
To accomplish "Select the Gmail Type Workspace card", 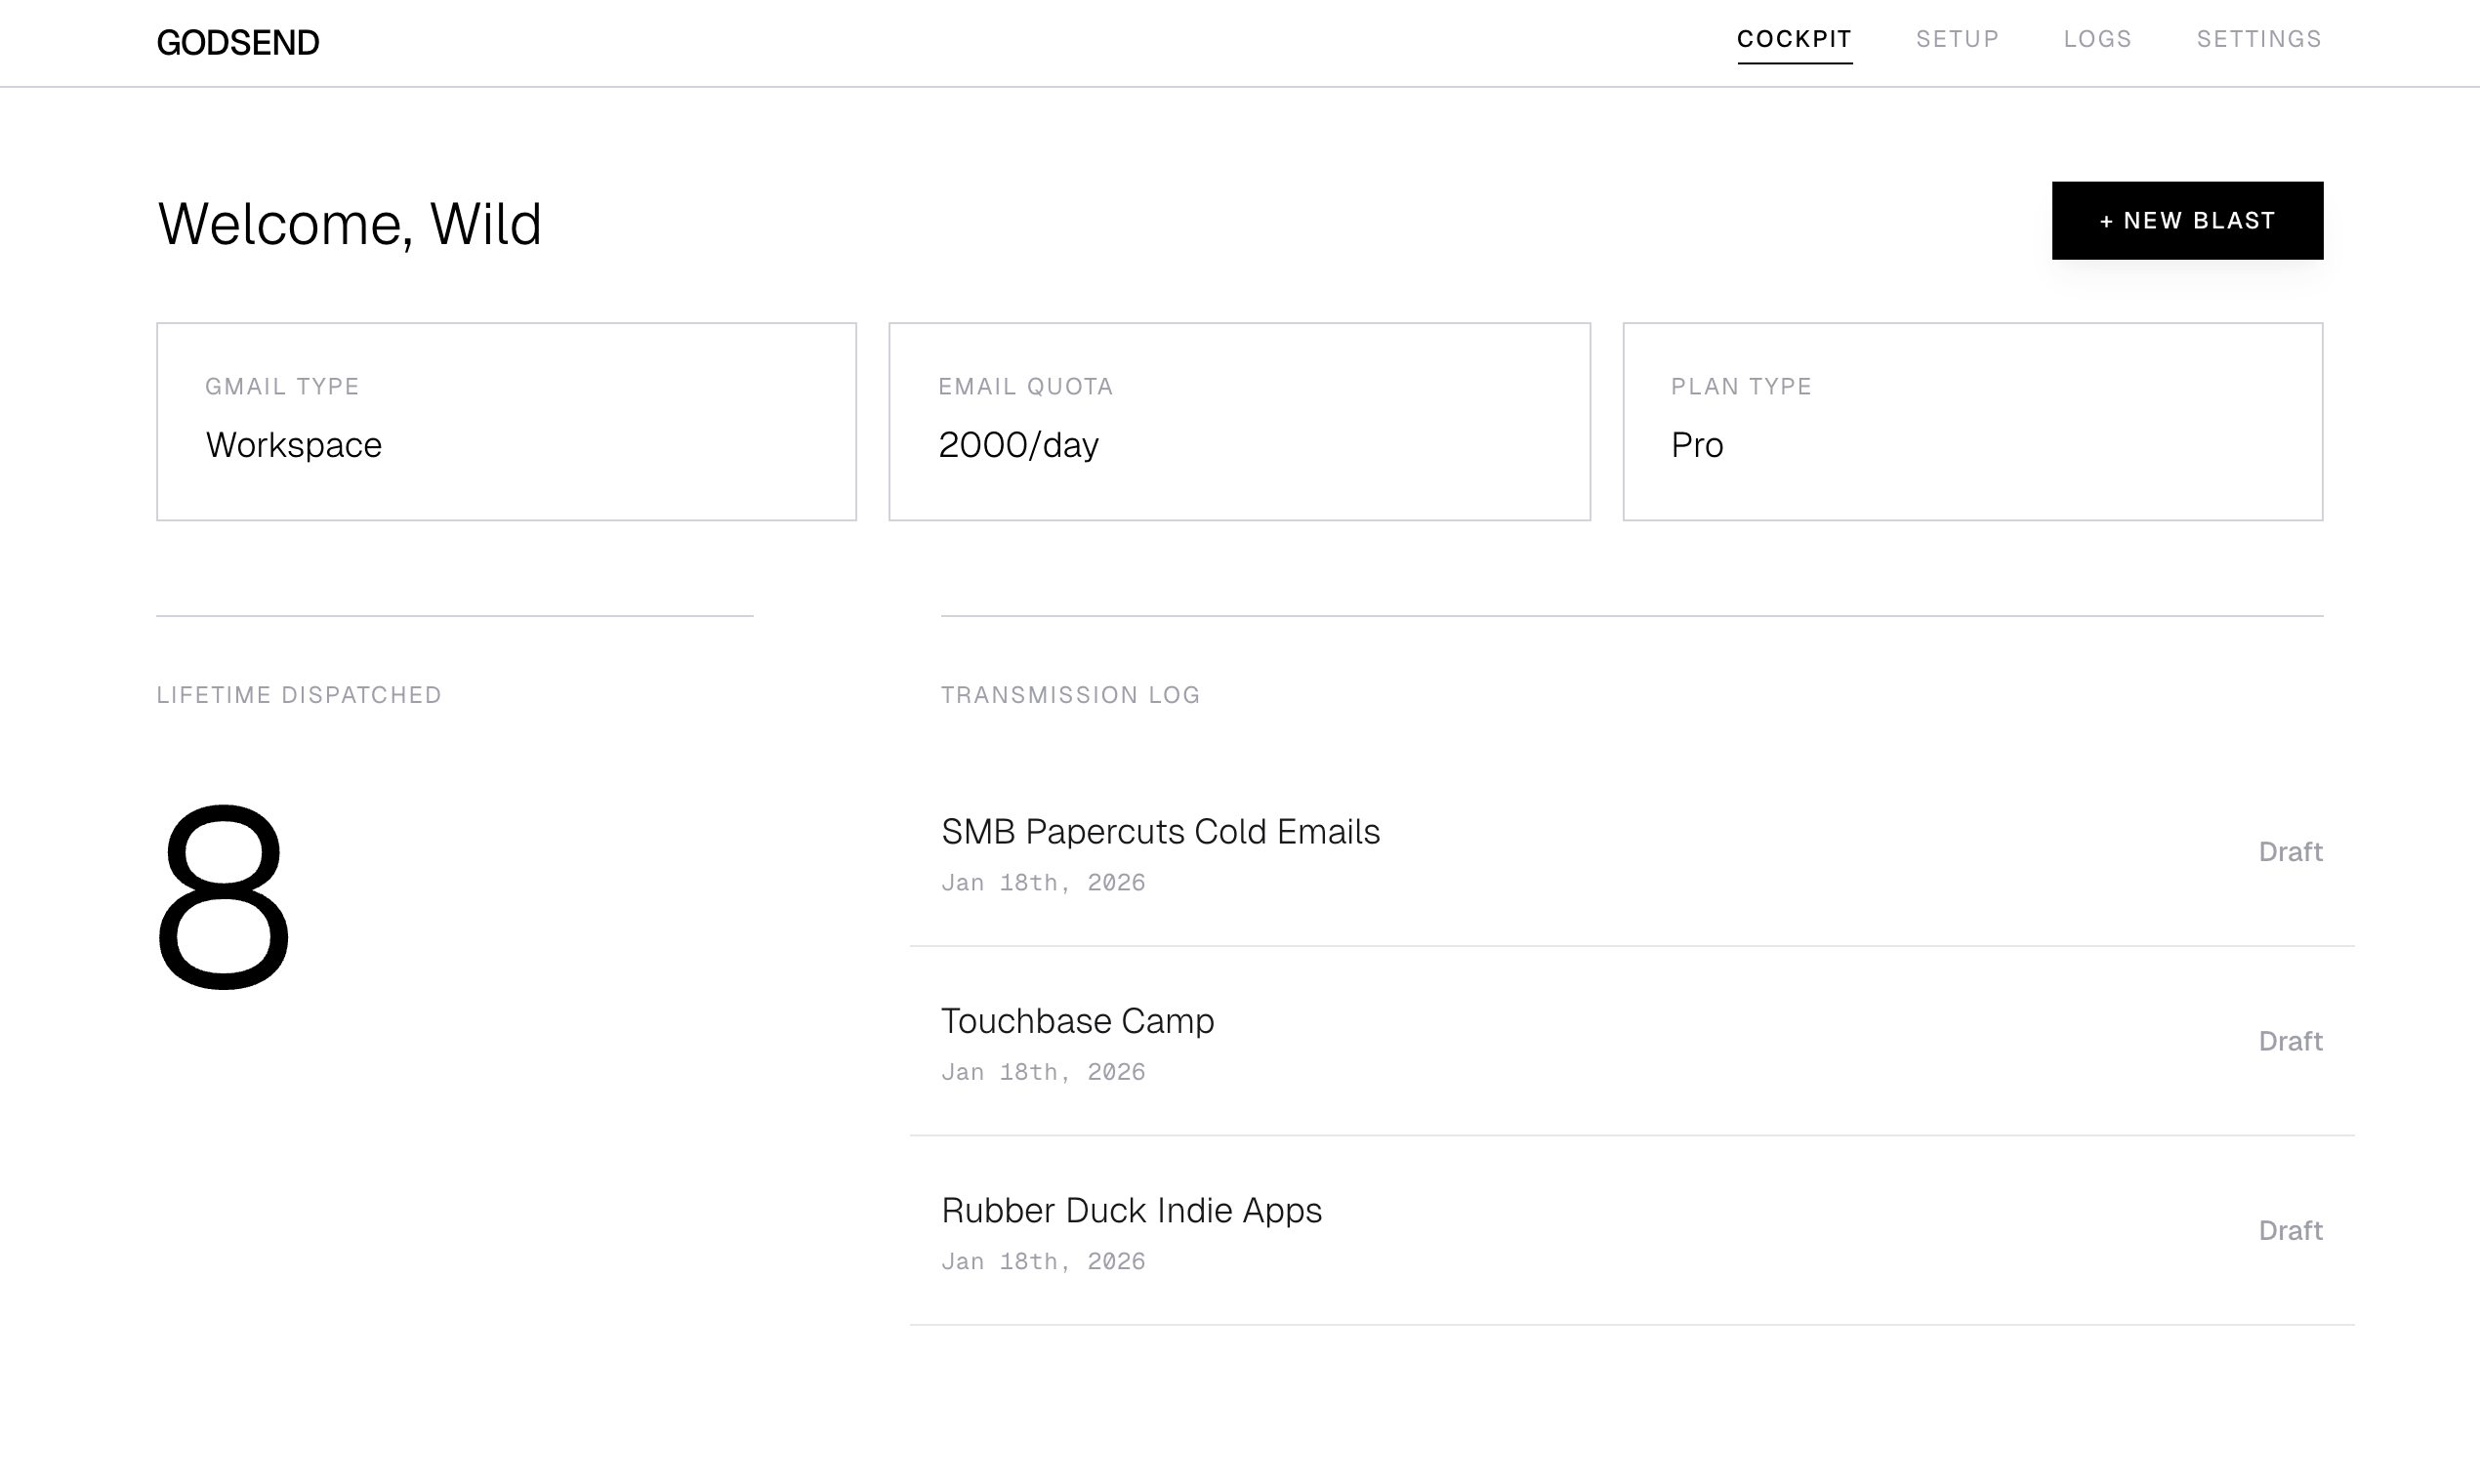I will click(506, 421).
